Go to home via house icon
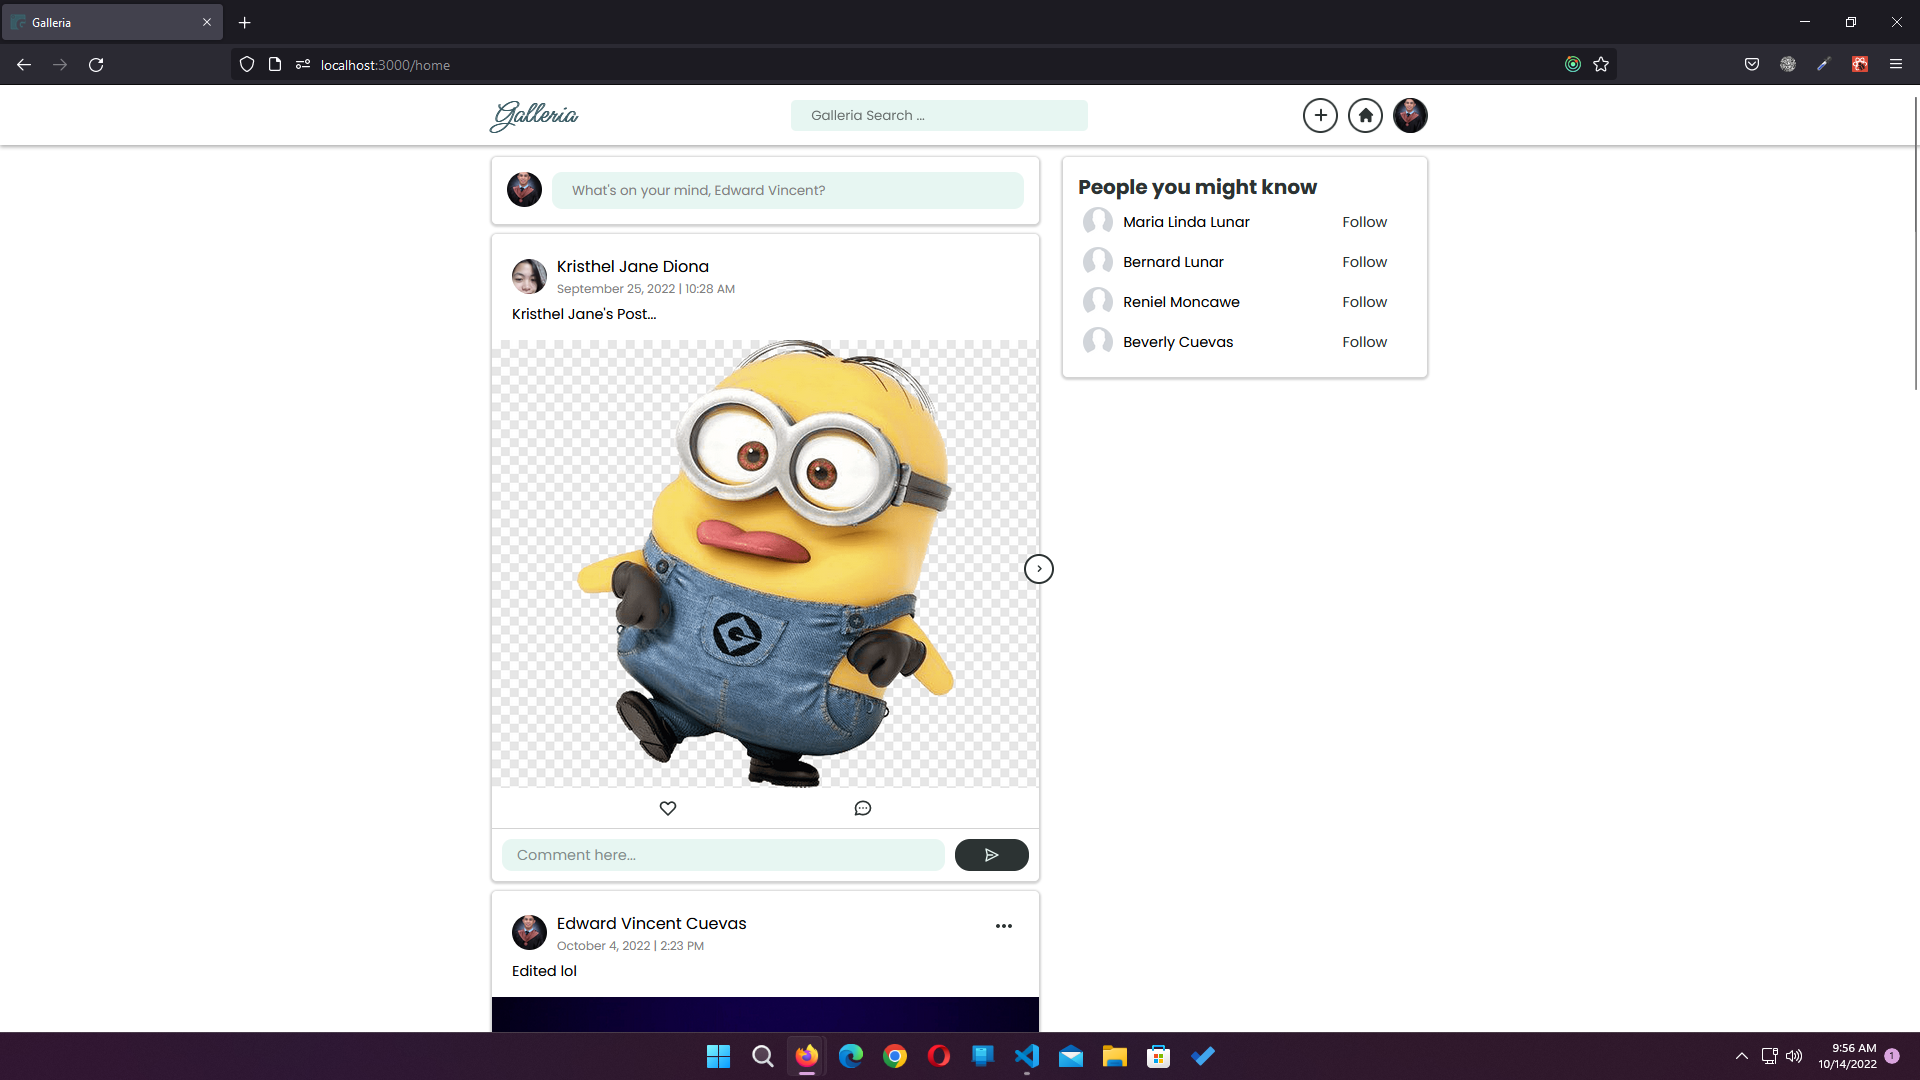The width and height of the screenshot is (1920, 1080). point(1365,115)
